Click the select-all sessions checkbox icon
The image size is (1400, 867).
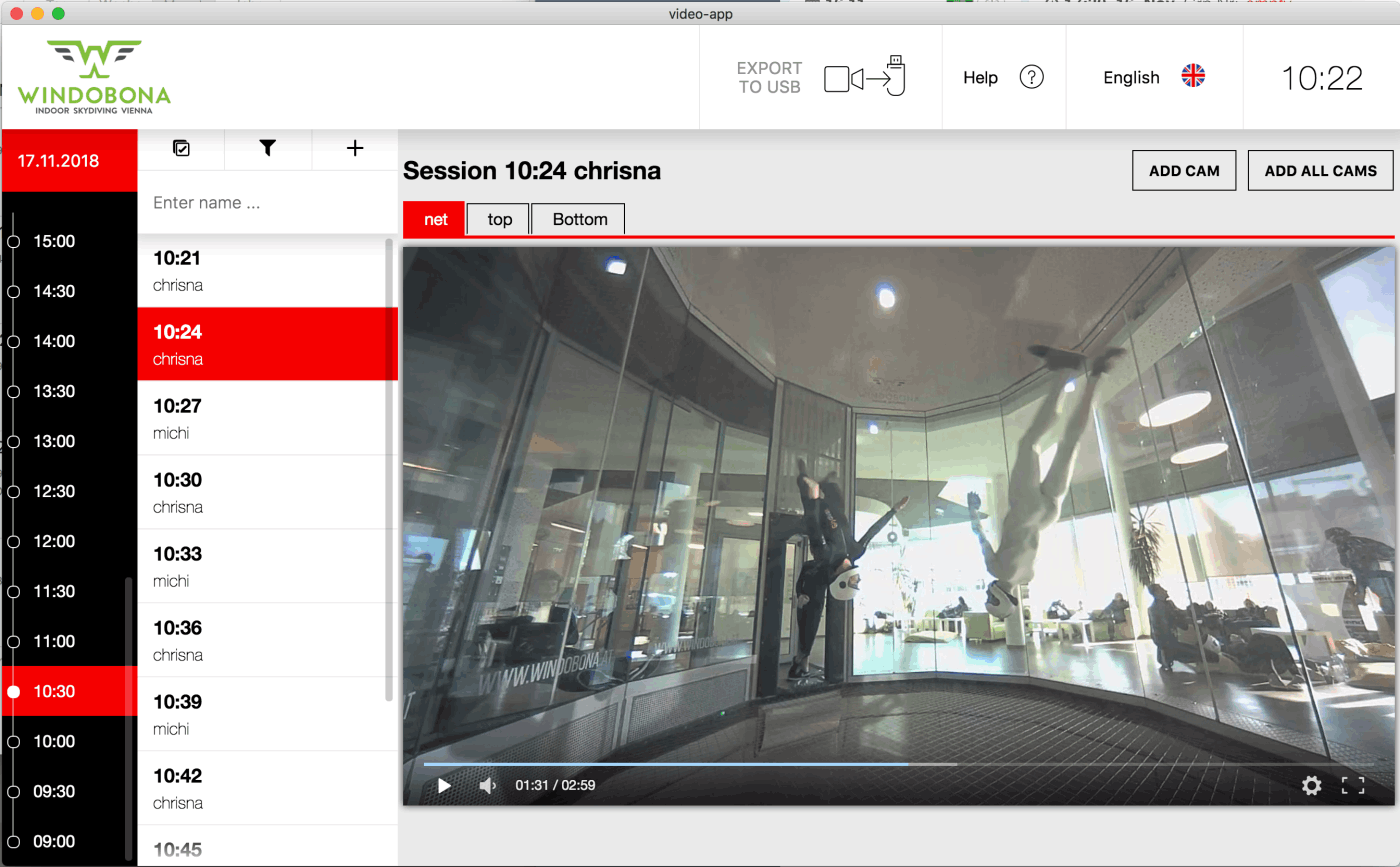[x=181, y=148]
